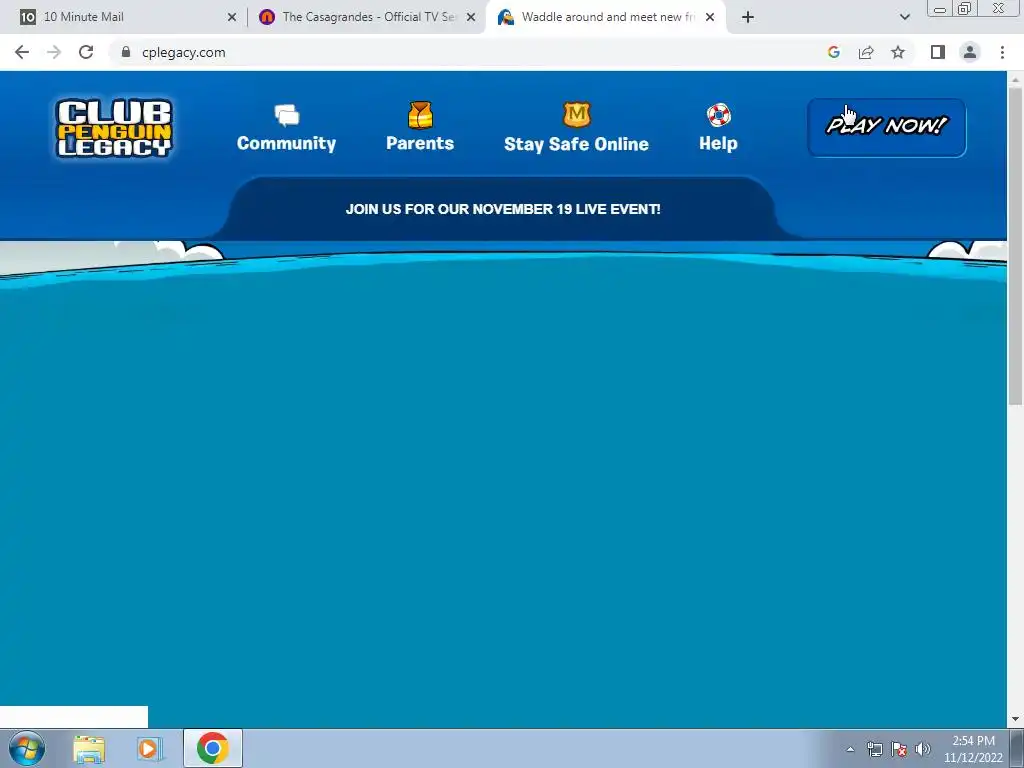Click the Parents life vest icon
The height and width of the screenshot is (768, 1024).
point(420,115)
